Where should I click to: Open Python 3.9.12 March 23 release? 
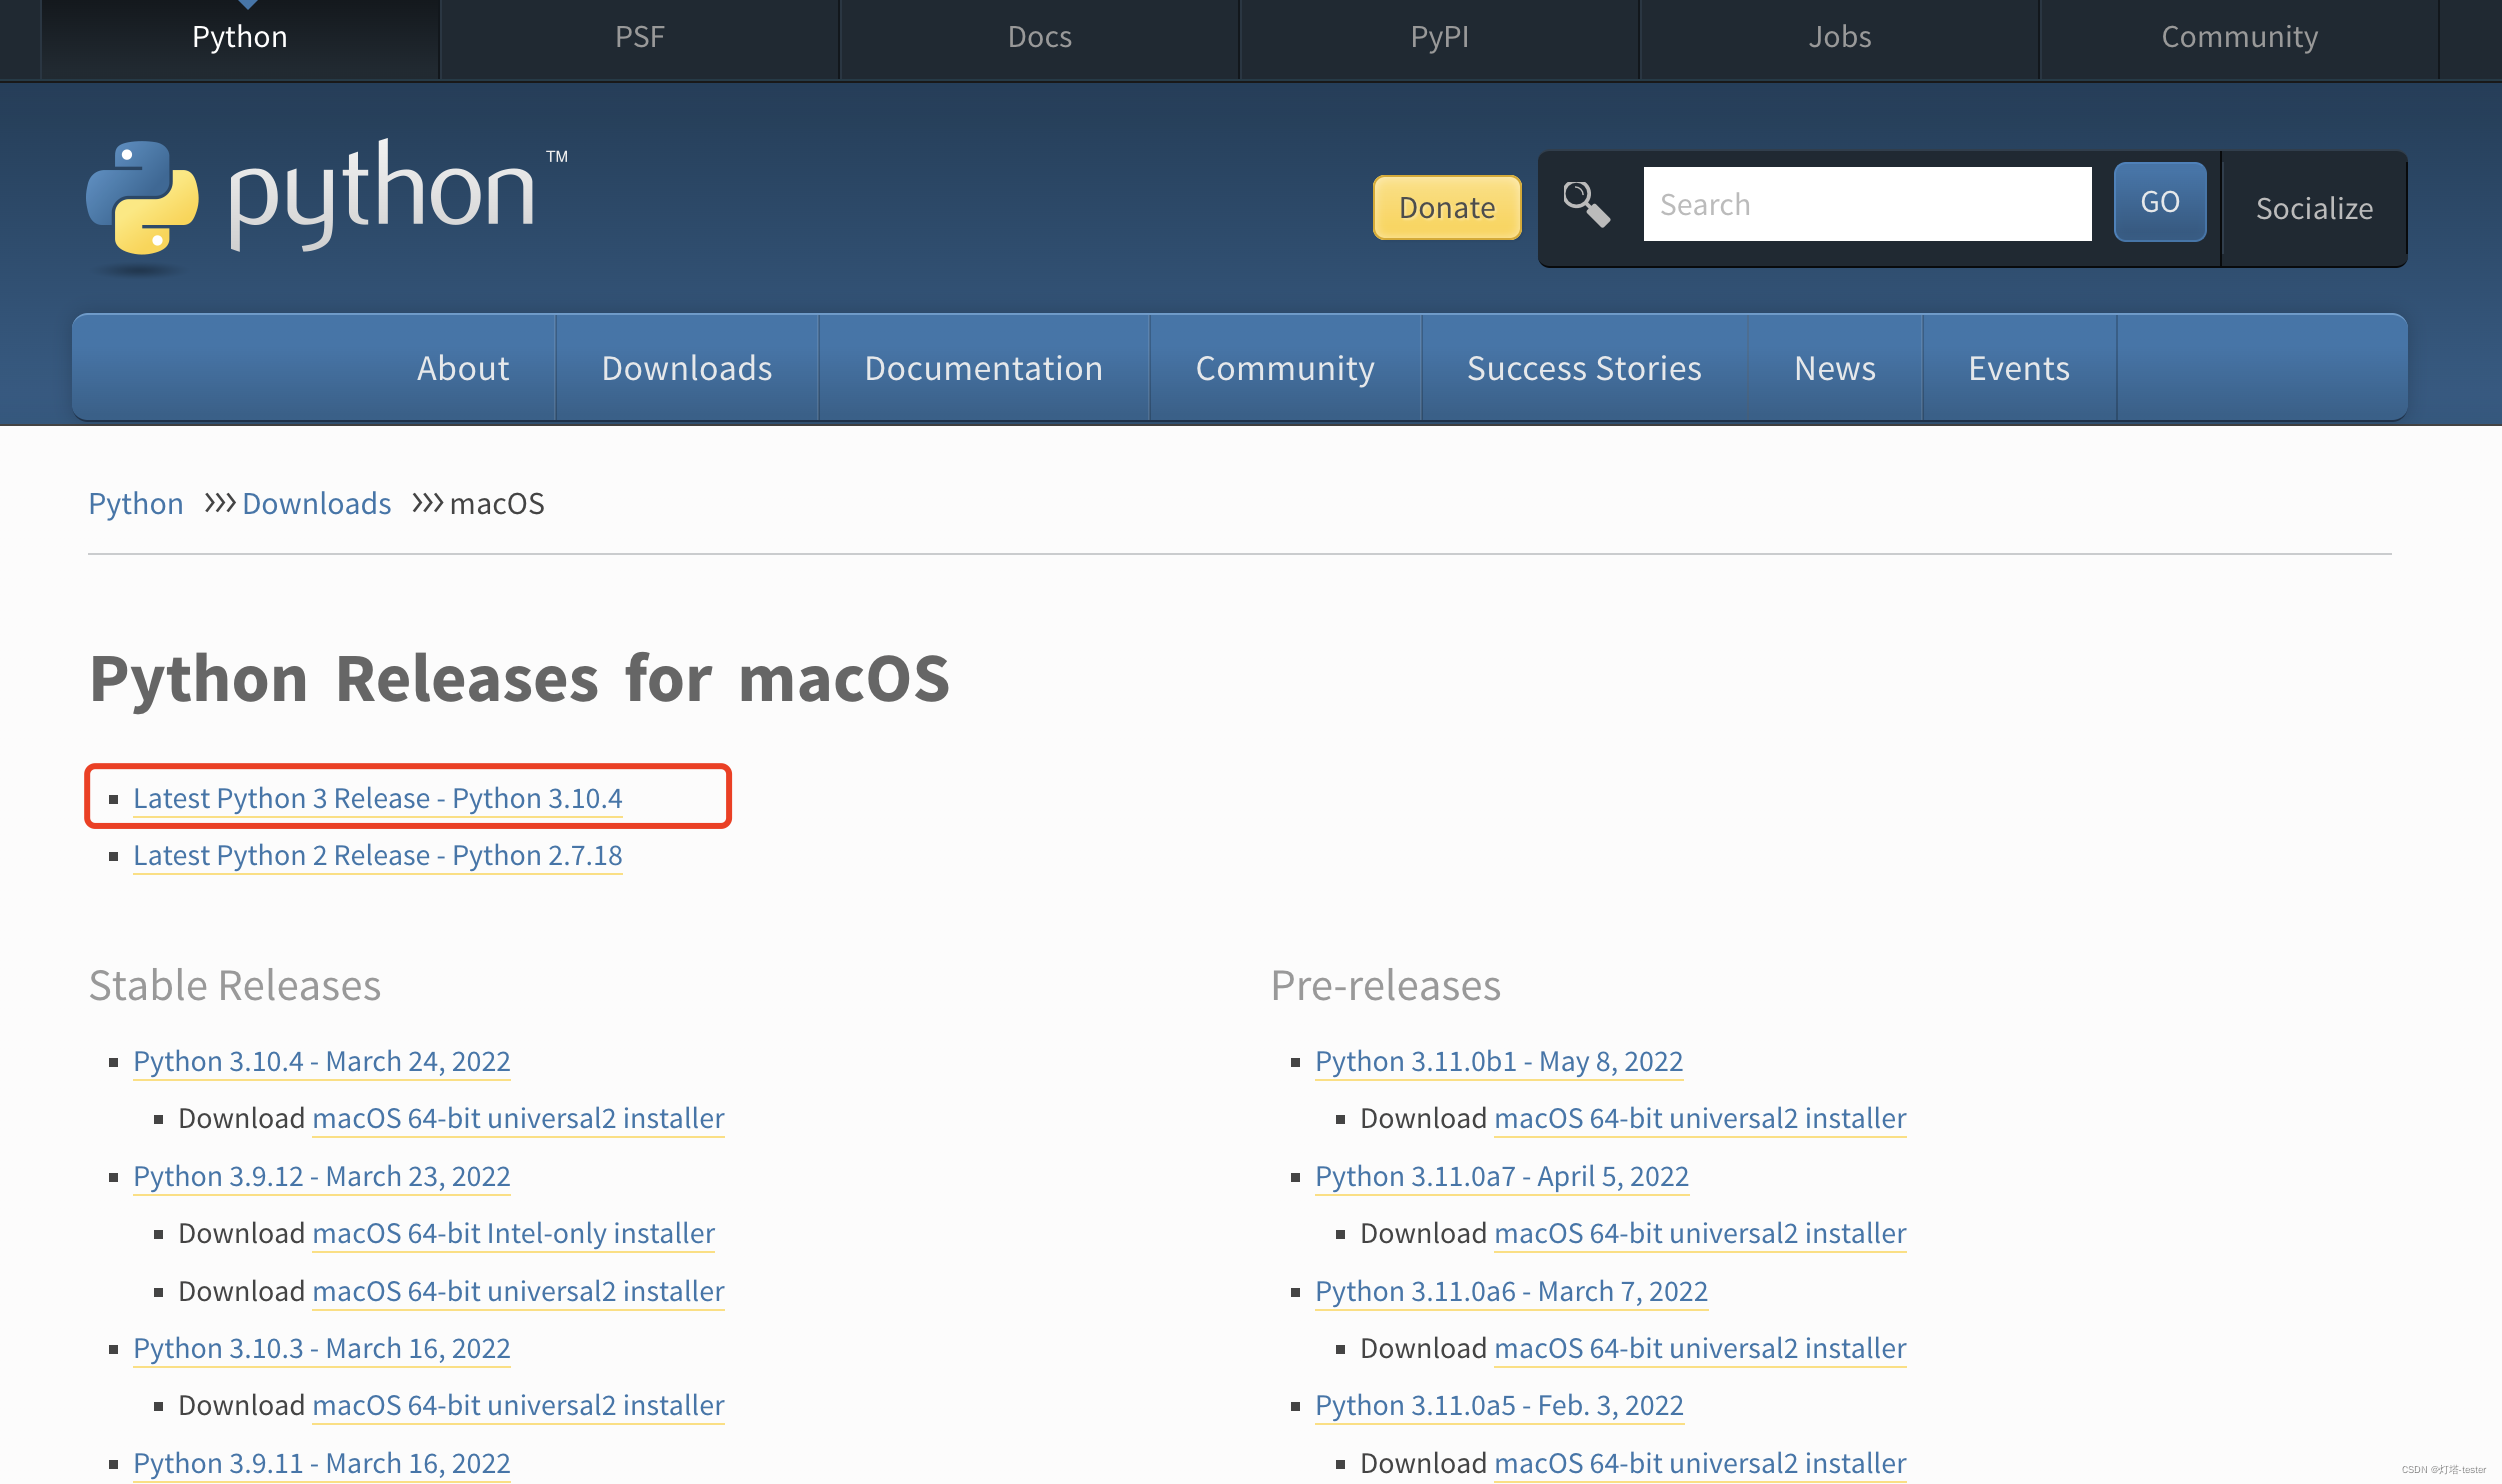pos(321,1176)
